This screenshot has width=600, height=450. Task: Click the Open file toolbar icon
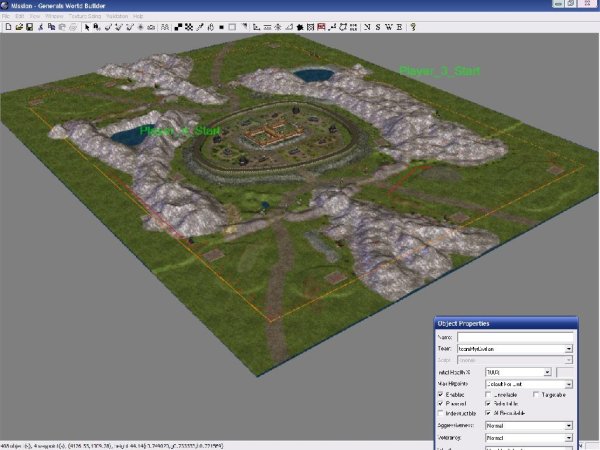(18, 27)
